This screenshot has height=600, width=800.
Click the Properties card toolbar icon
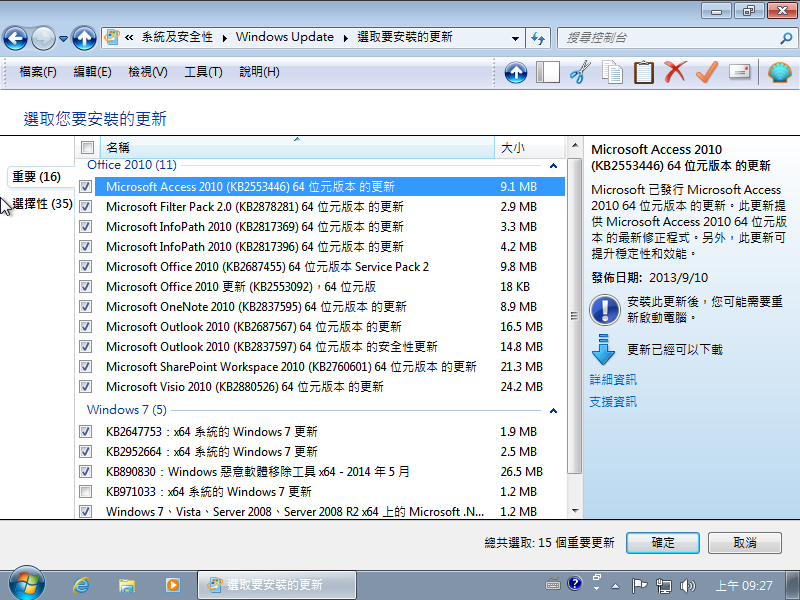(x=740, y=71)
